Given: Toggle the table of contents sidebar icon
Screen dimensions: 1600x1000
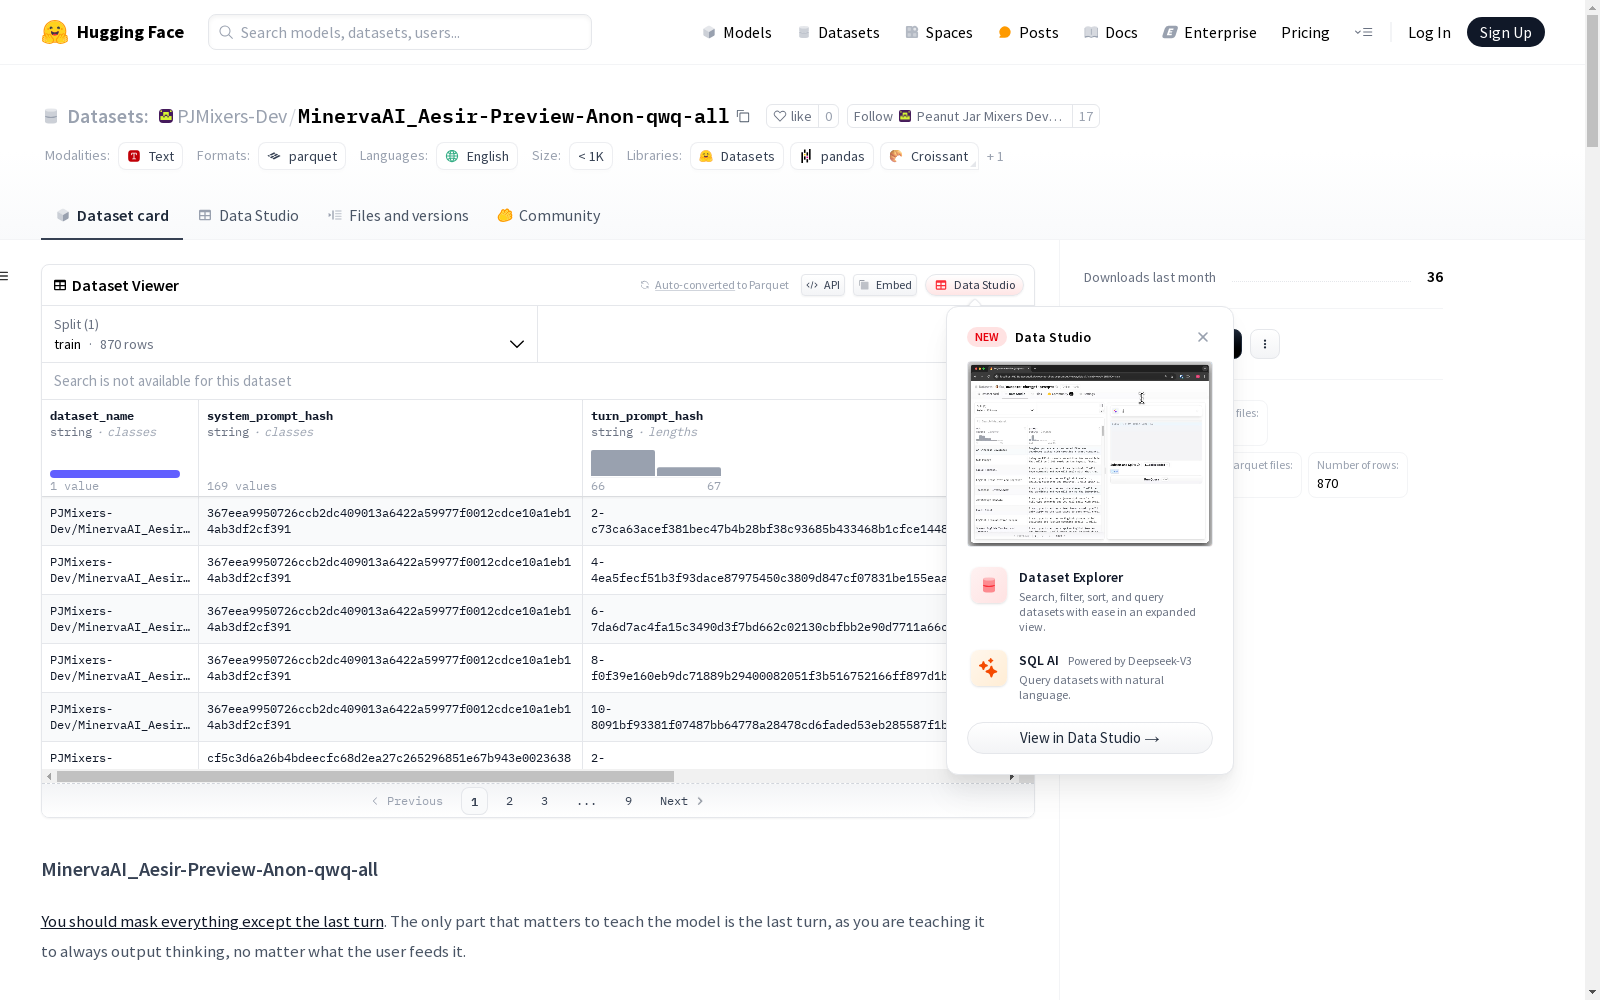Looking at the screenshot, I should pyautogui.click(x=5, y=276).
